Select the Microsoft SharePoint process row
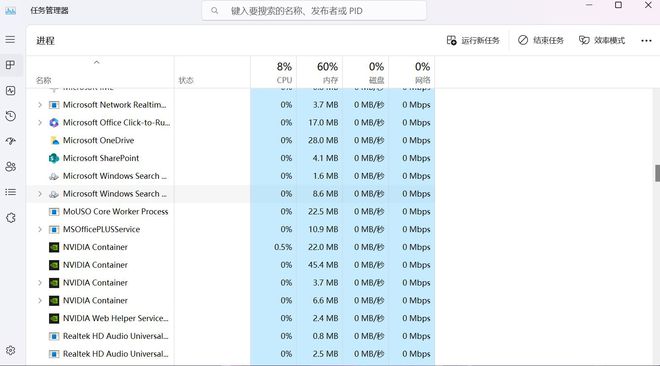The image size is (660, 366). [231, 158]
